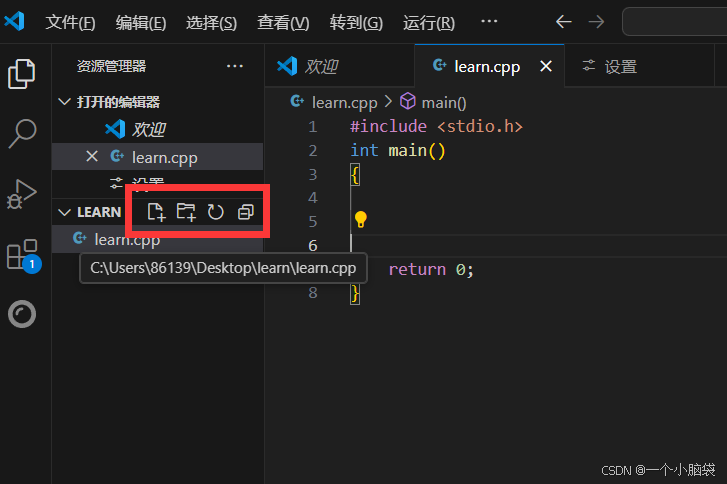Close learn.cpp in open editors list

(x=92, y=156)
